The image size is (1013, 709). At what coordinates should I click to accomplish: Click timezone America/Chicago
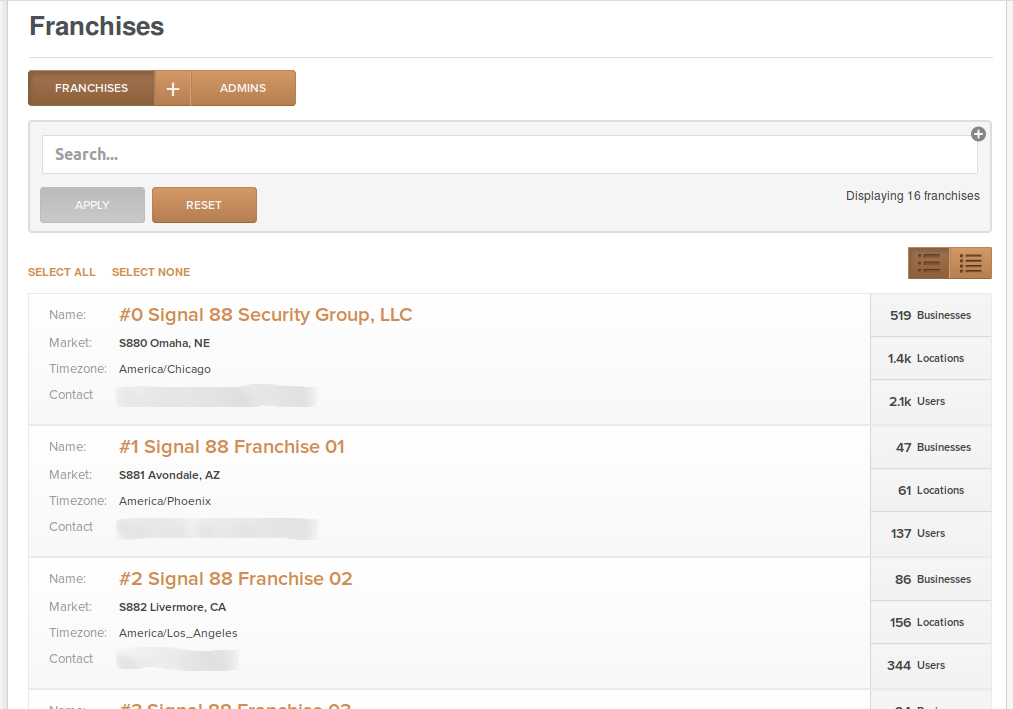[x=165, y=369]
